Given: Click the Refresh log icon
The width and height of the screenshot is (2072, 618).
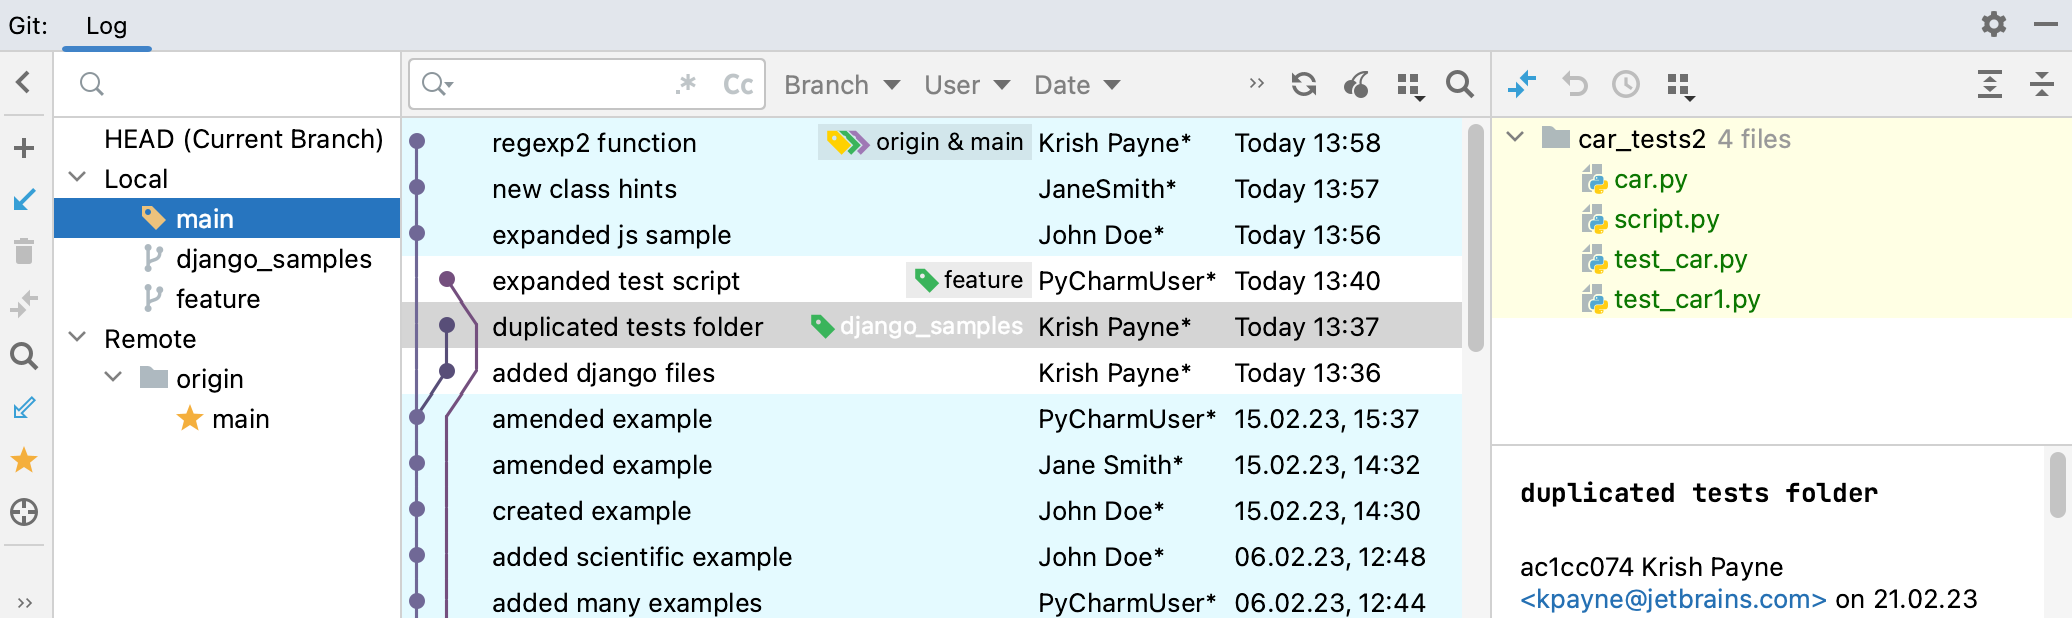Looking at the screenshot, I should pos(1303,85).
